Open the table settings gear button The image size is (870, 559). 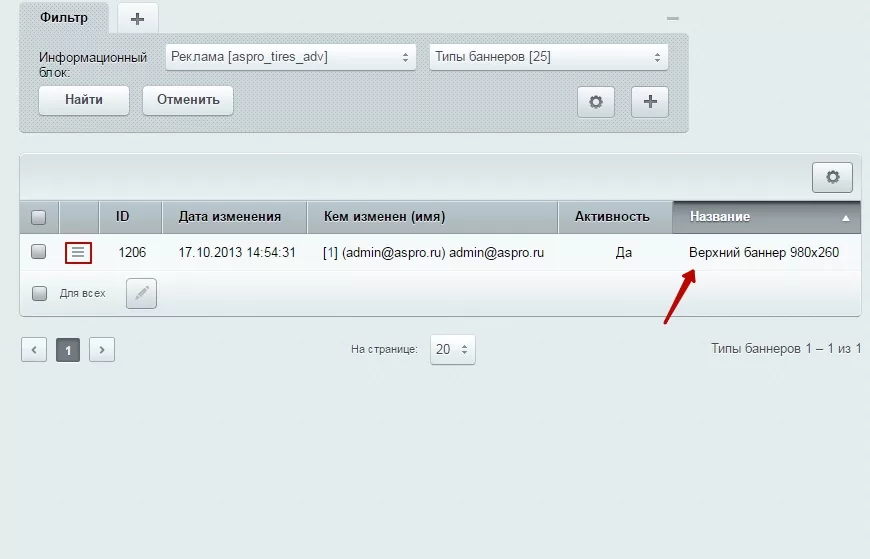point(832,177)
